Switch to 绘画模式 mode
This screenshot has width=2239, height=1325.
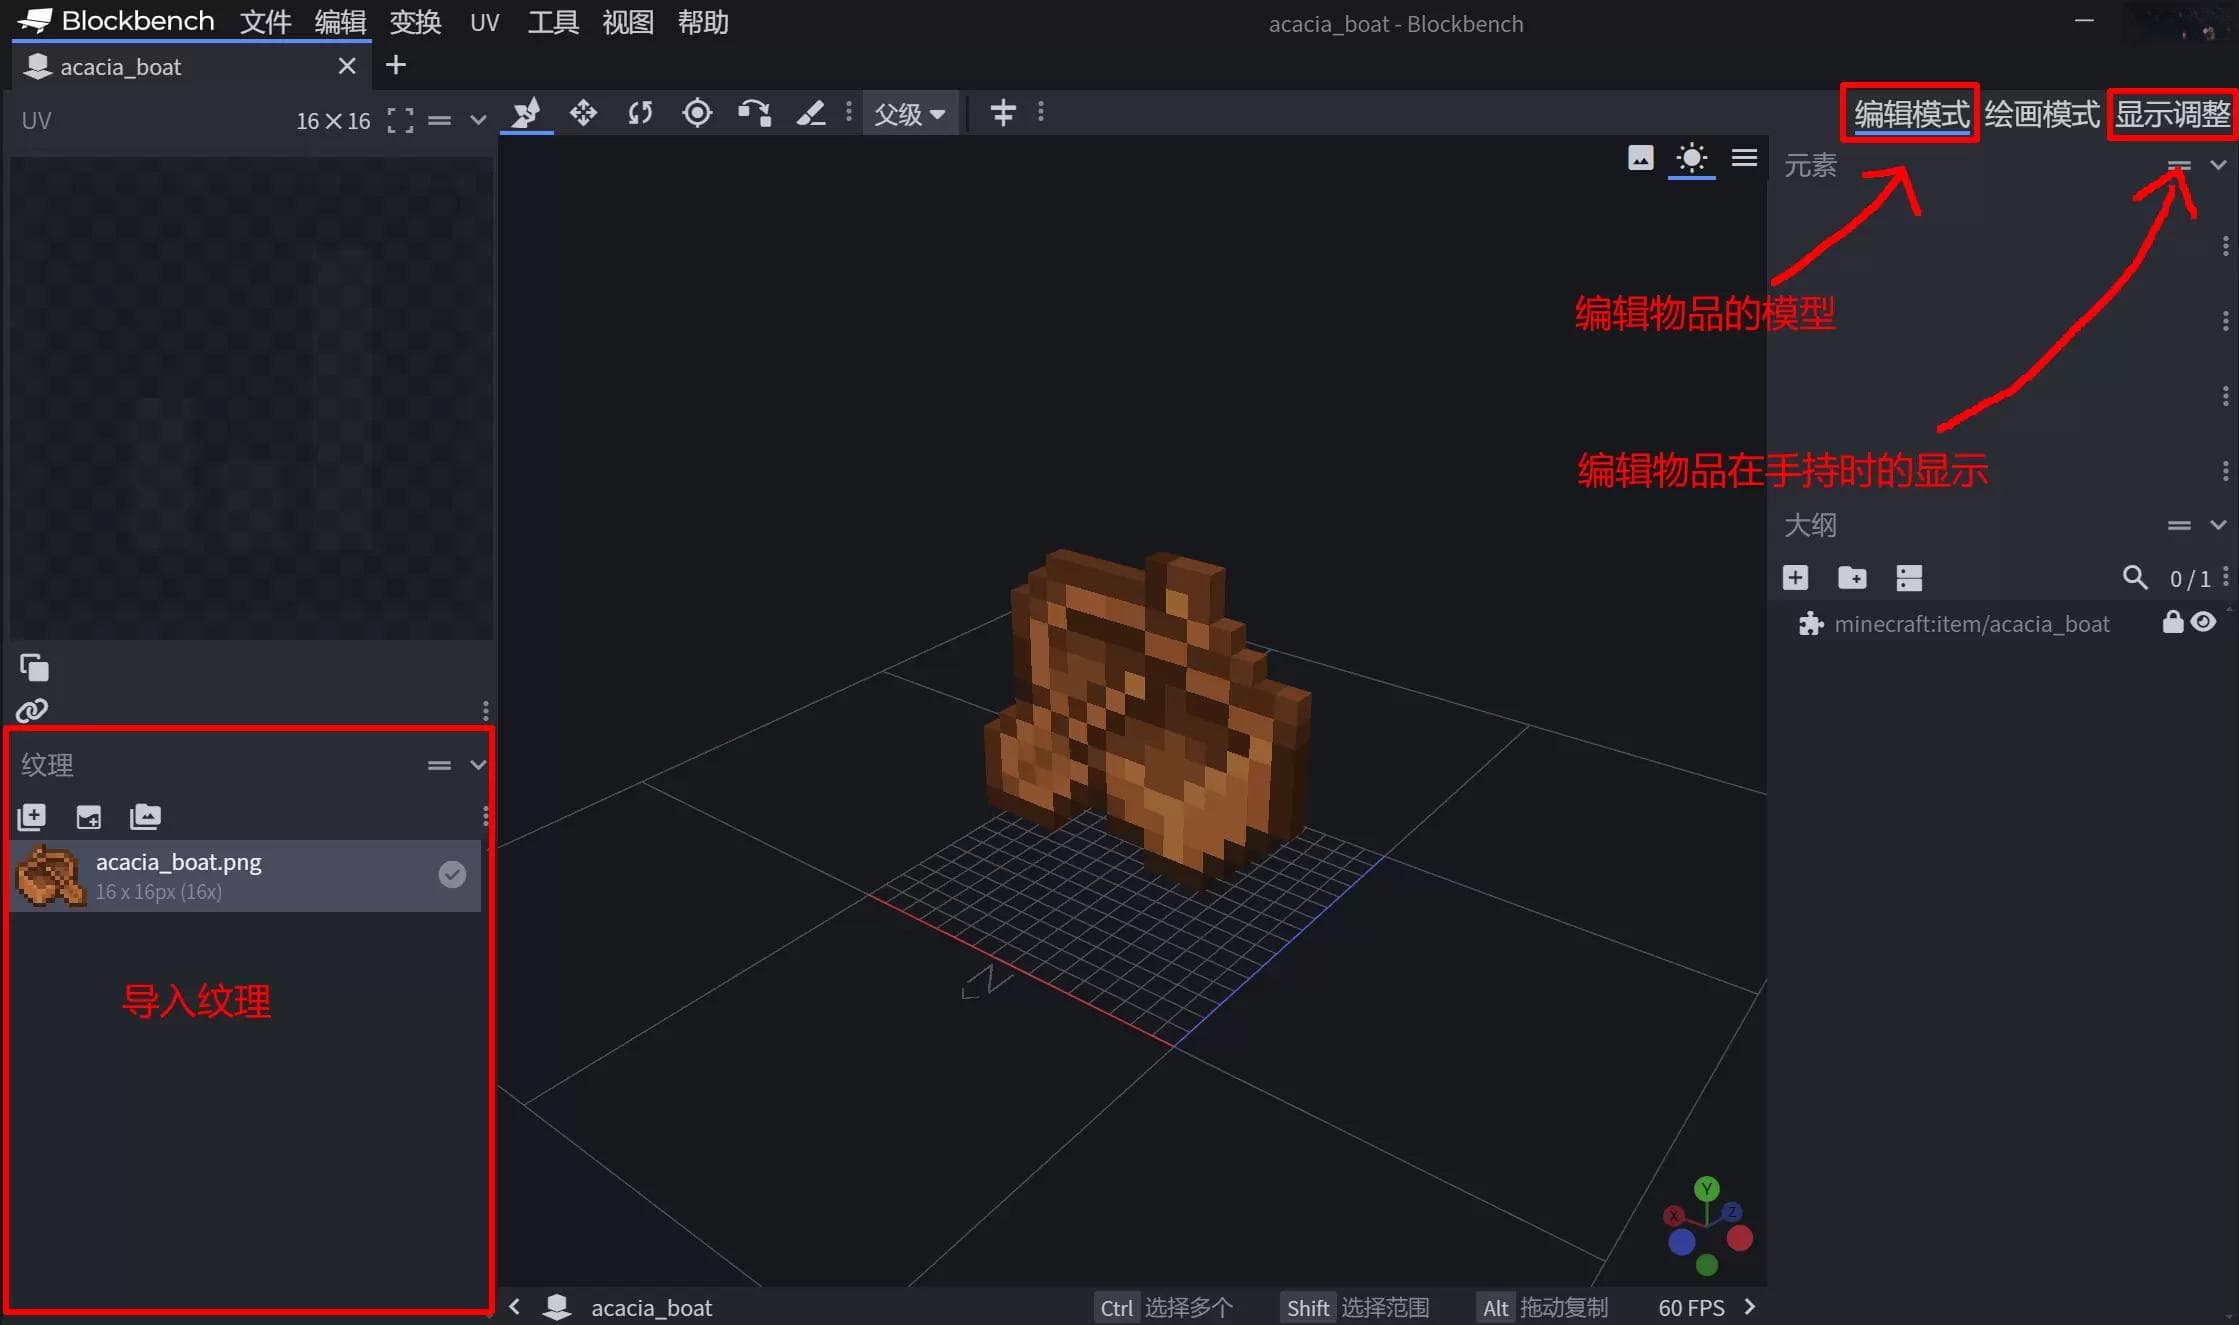pos(2042,113)
